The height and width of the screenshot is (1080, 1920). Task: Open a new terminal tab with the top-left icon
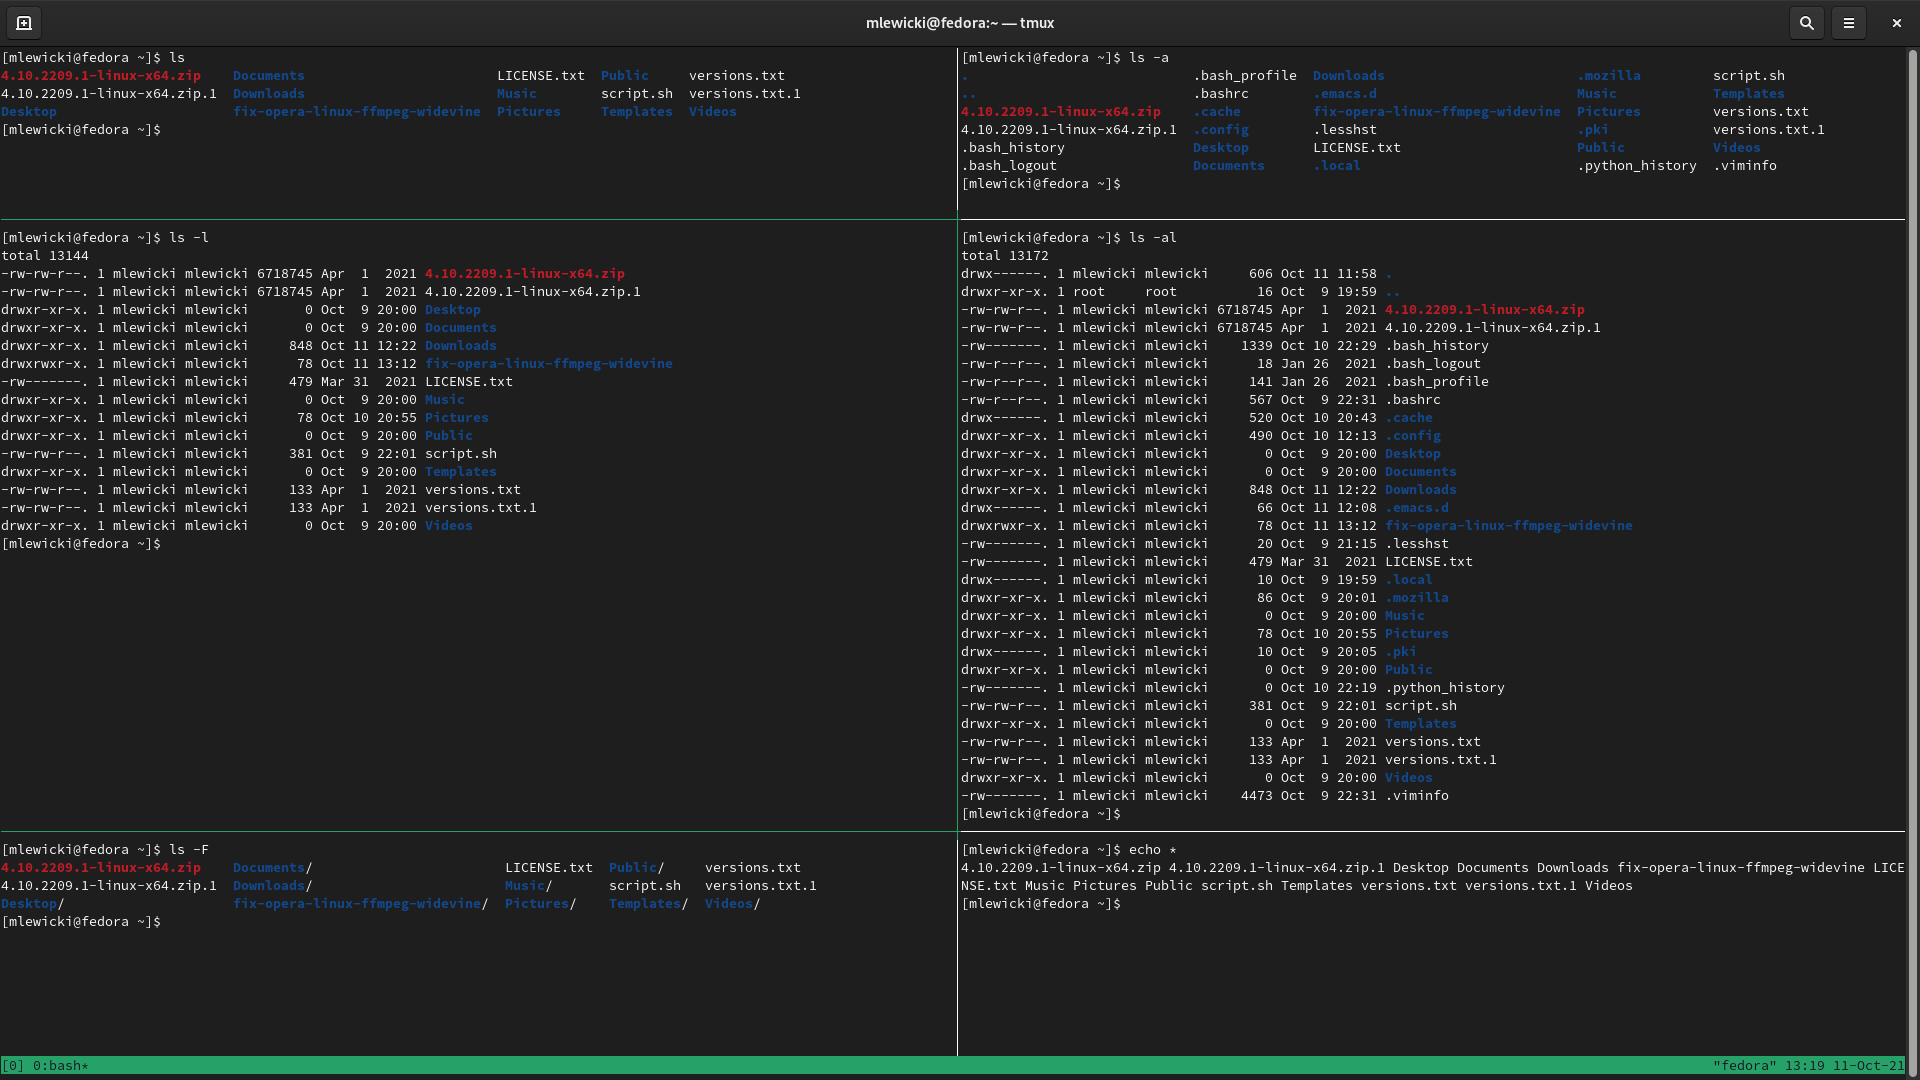(x=24, y=23)
